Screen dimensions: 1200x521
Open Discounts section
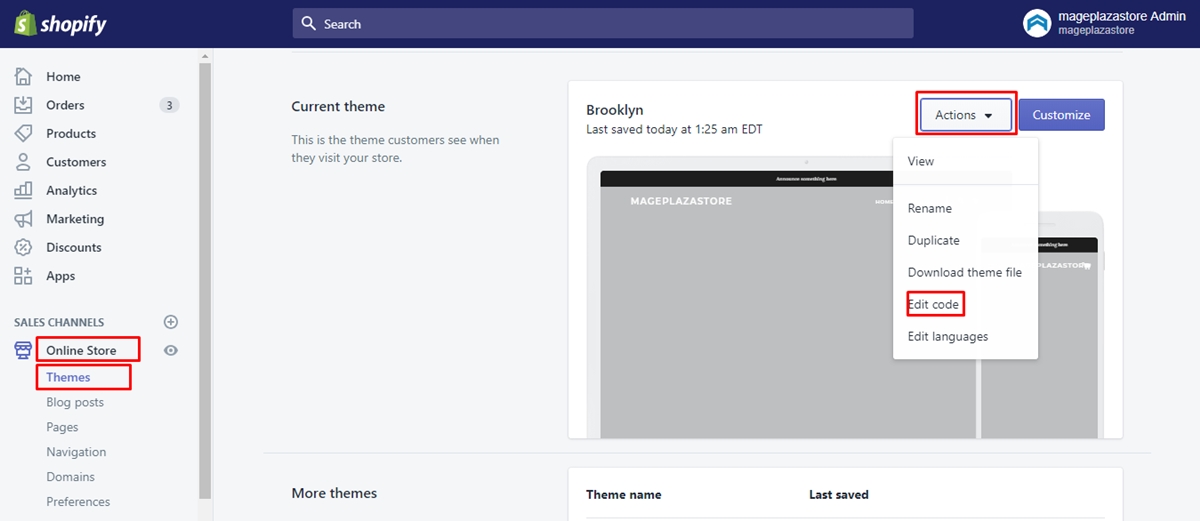[x=74, y=248]
